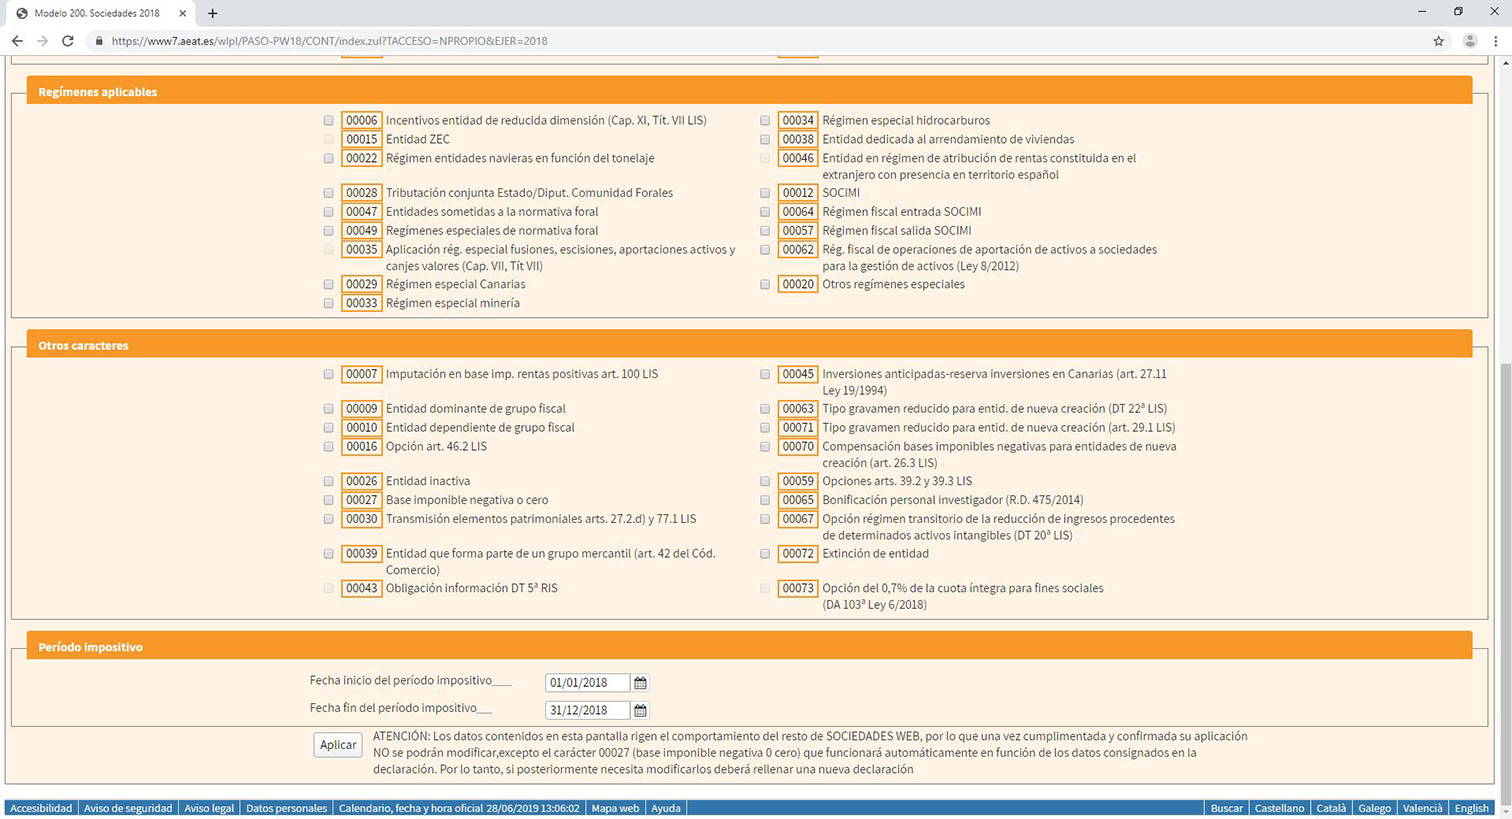Screen dimensions: 1512x819
Task: Reload the page with browser refresh icon
Action: click(68, 41)
